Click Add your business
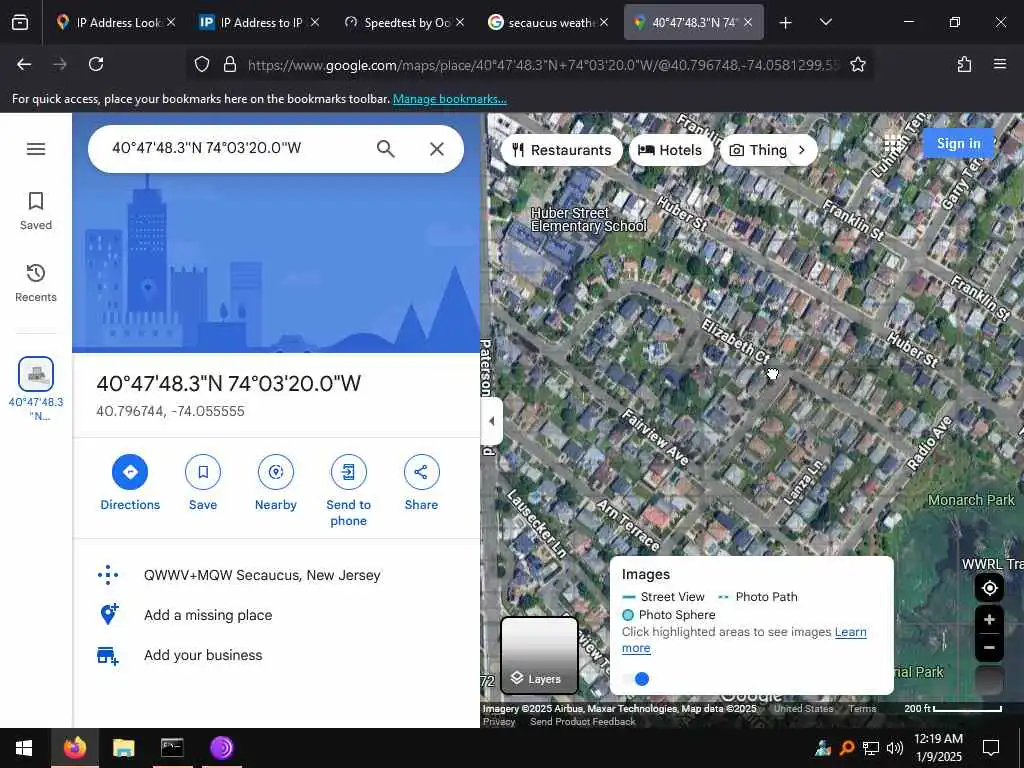This screenshot has height=768, width=1024. 202,655
